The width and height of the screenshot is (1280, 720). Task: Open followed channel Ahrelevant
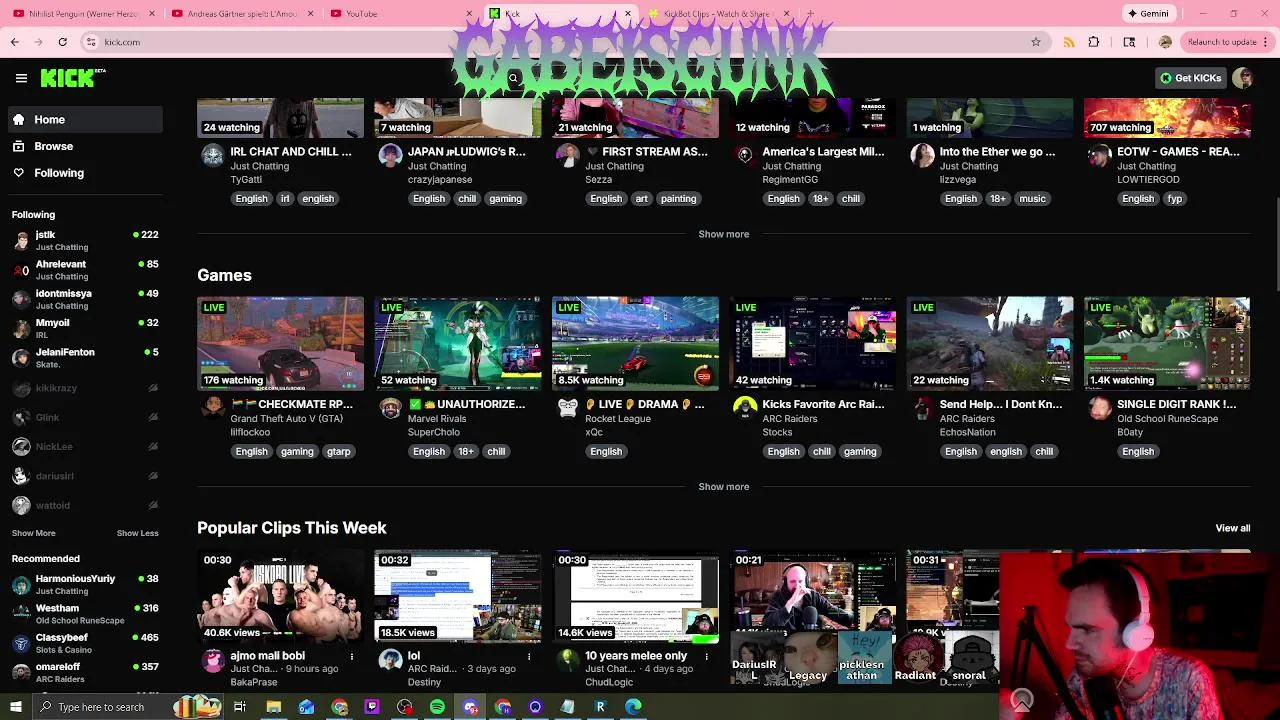tap(85, 269)
